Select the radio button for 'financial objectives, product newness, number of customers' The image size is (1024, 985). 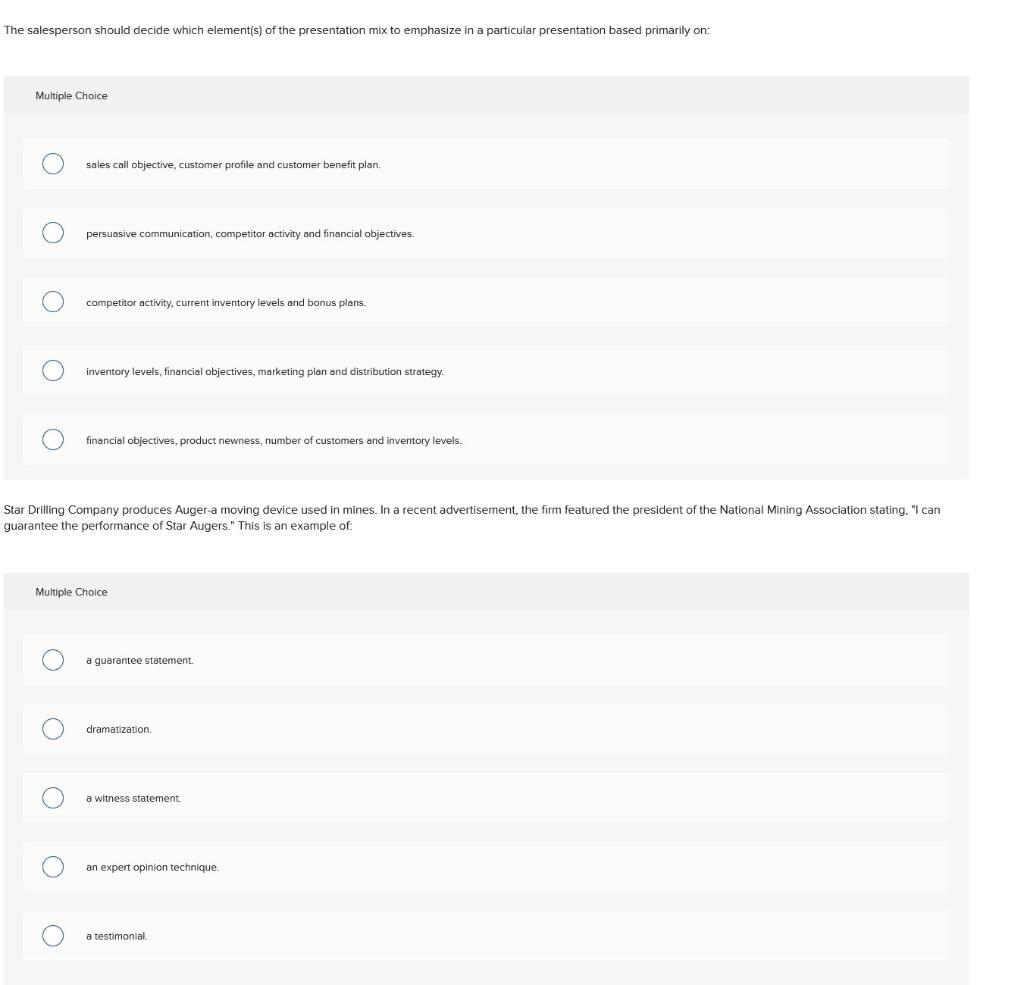click(x=51, y=437)
